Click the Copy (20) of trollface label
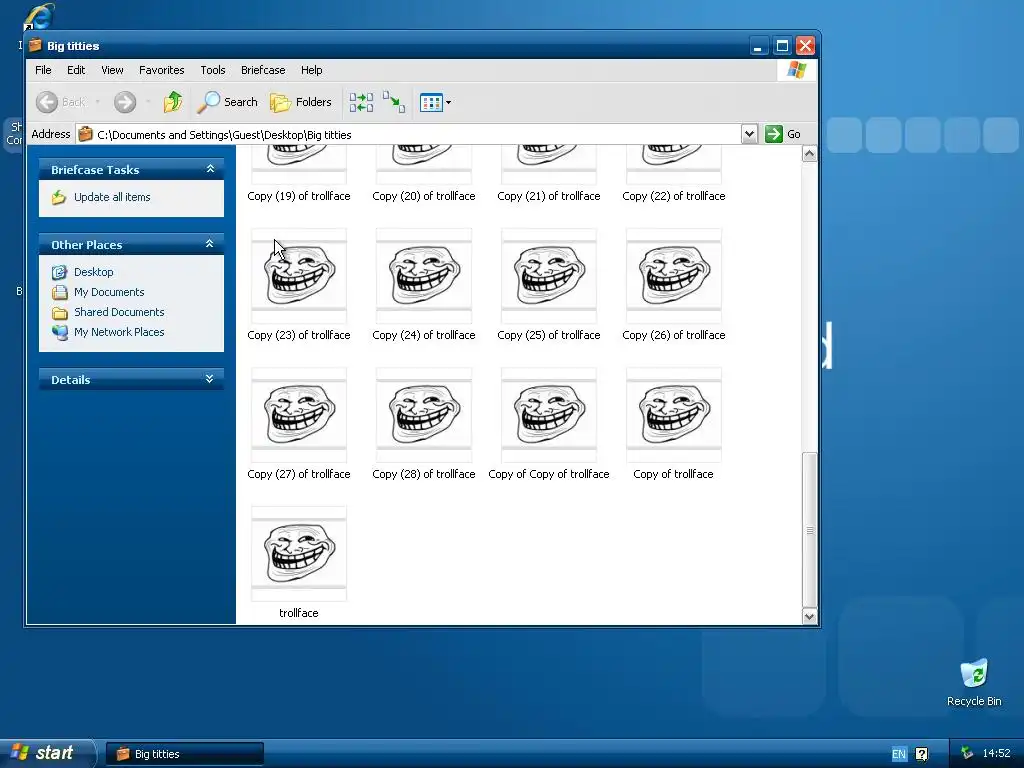1024x768 pixels. (x=424, y=196)
